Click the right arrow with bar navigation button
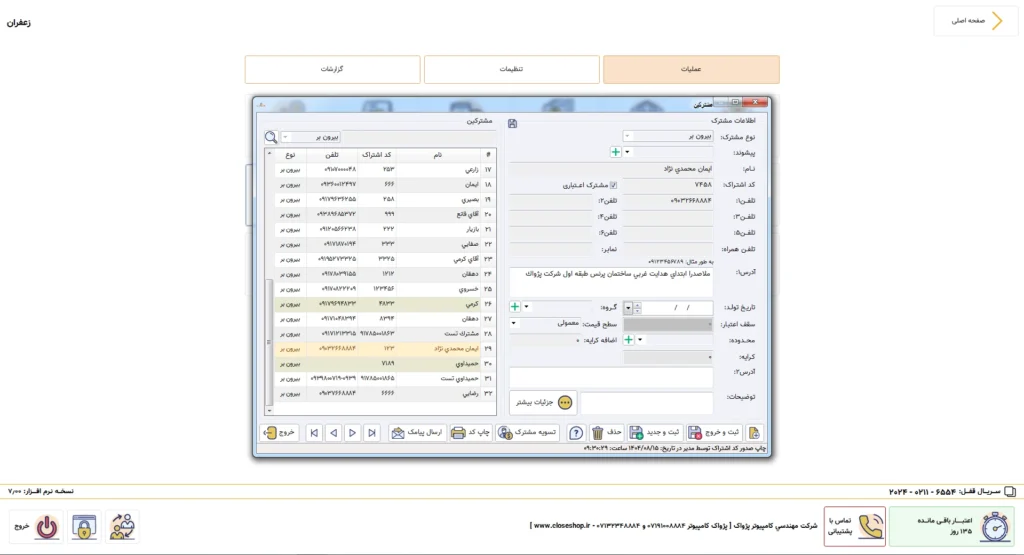Screen dimensions: 1024x555 coord(372,433)
